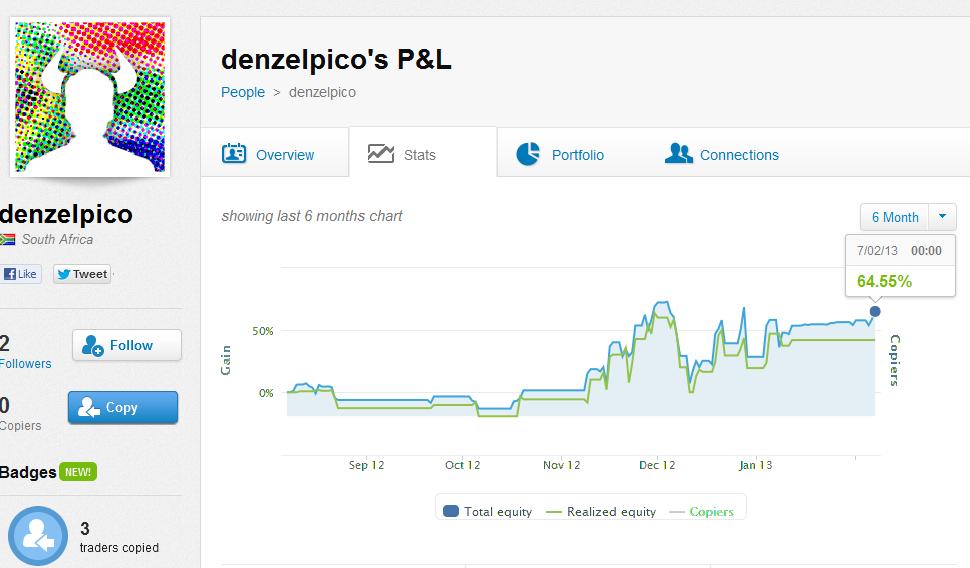Screen dimensions: 970x568
Task: Click the Overview tab ID card icon
Action: (234, 154)
